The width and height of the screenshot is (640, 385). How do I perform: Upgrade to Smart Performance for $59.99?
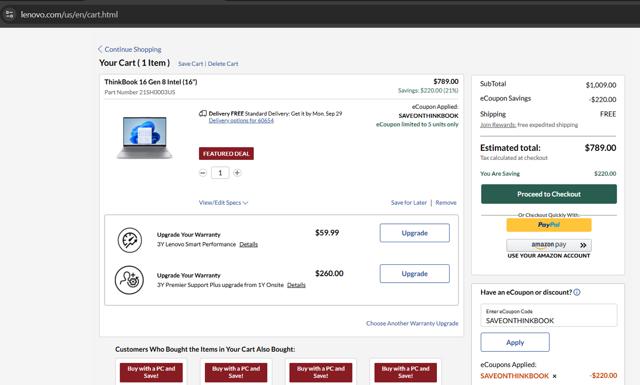pos(415,233)
